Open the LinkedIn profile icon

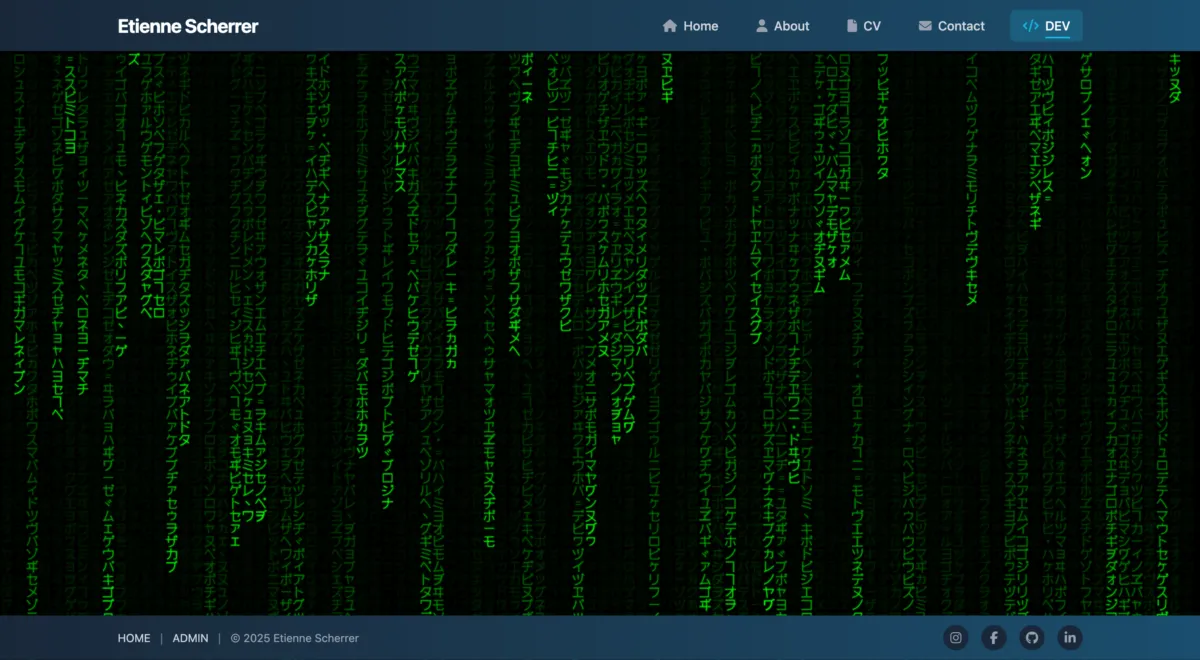pyautogui.click(x=1070, y=638)
